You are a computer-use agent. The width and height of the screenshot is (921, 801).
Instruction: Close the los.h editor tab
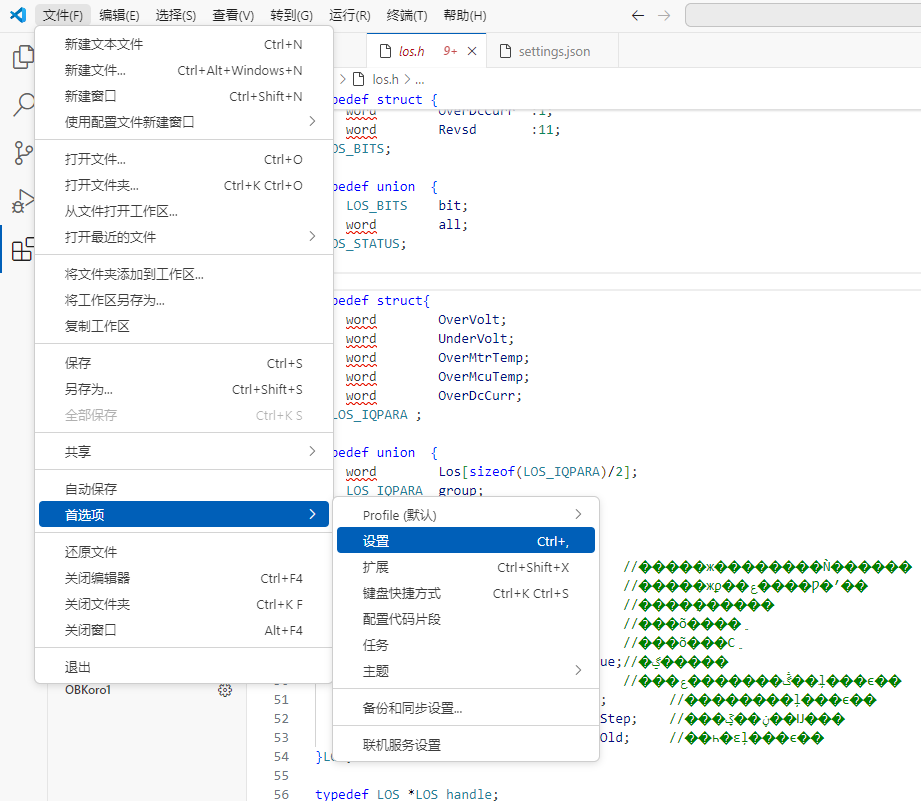click(472, 52)
